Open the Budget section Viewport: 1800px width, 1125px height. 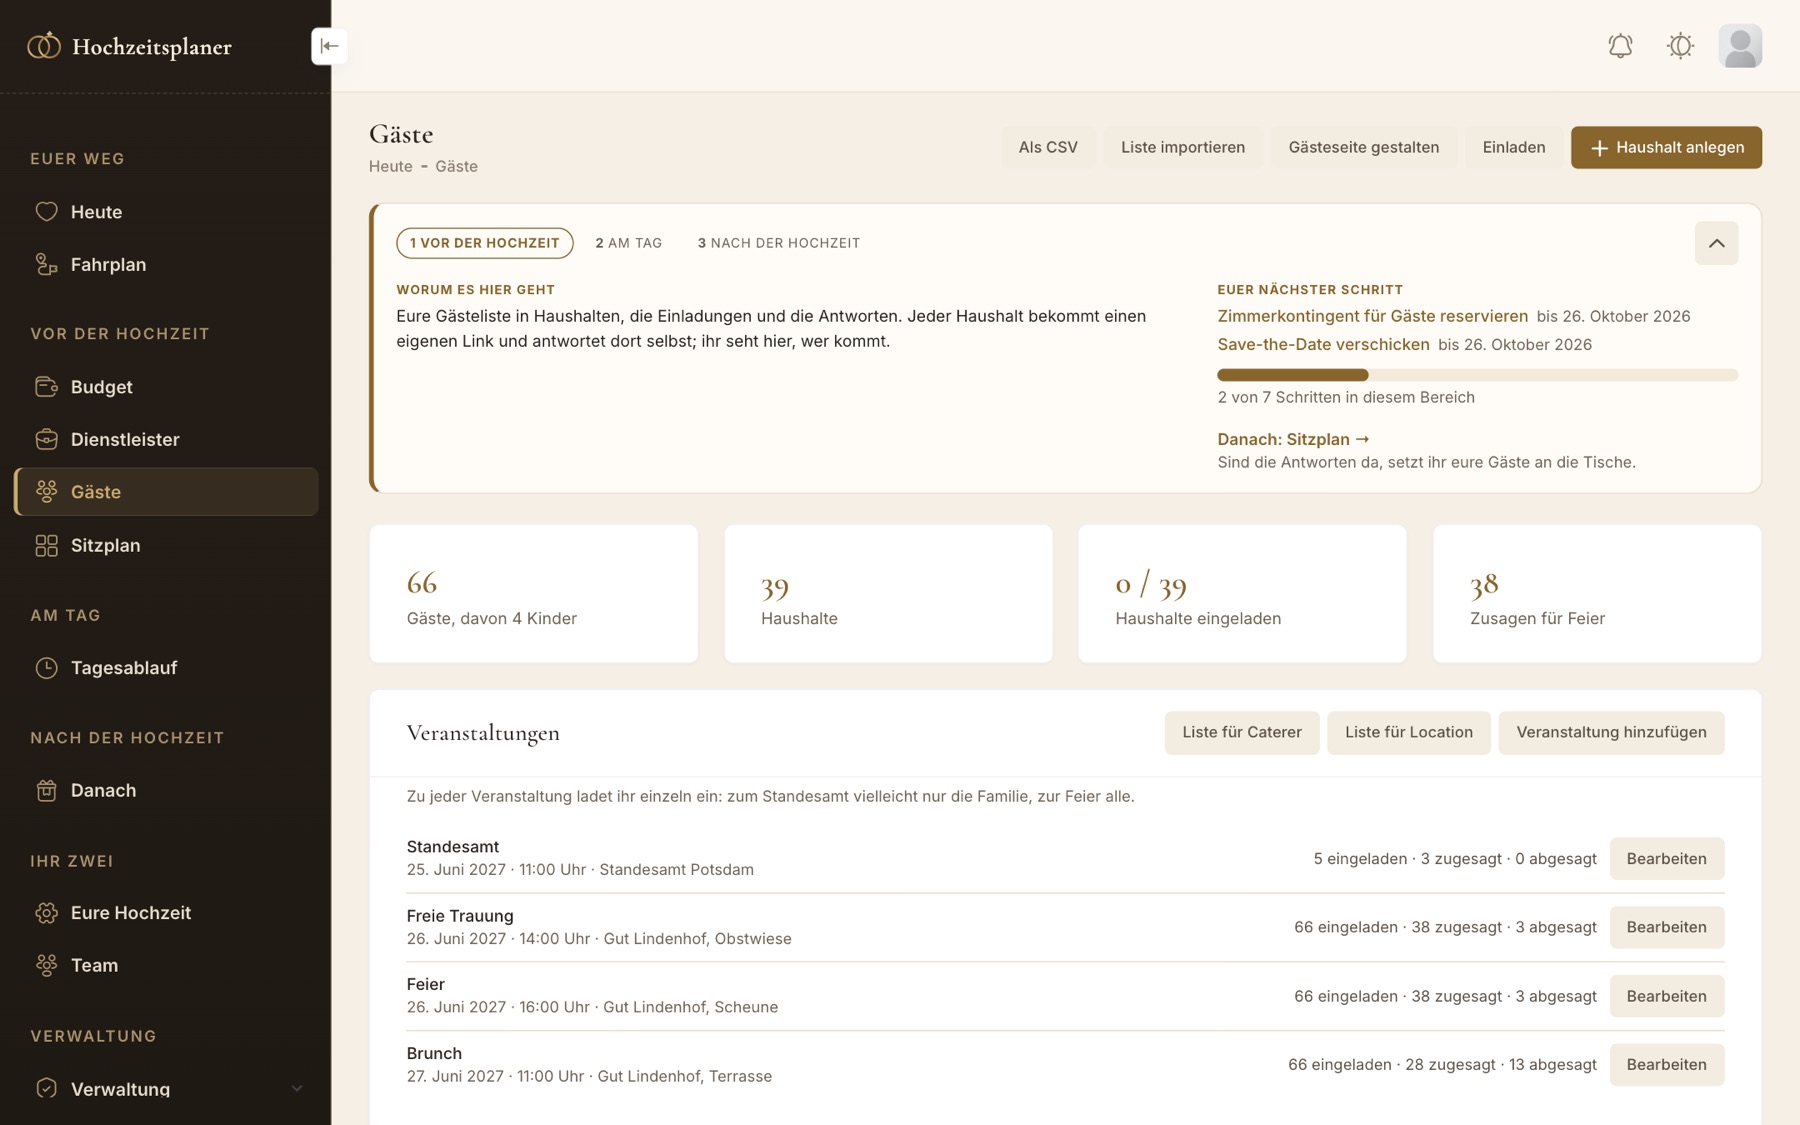[166, 387]
